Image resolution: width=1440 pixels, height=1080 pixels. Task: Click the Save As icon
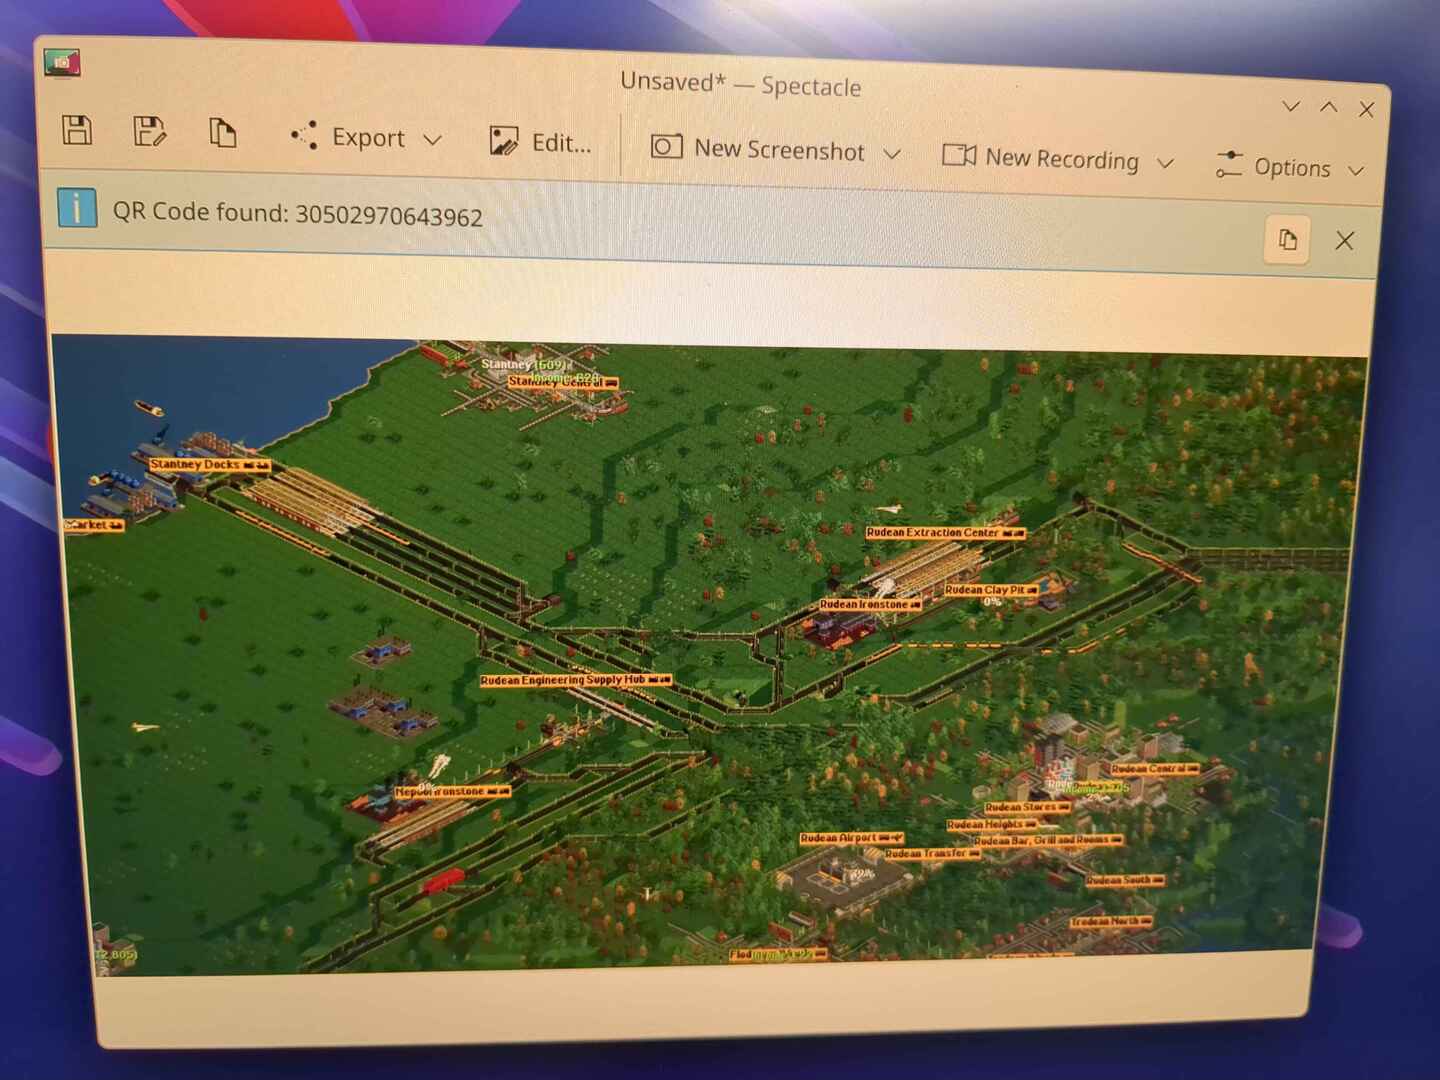[x=149, y=131]
